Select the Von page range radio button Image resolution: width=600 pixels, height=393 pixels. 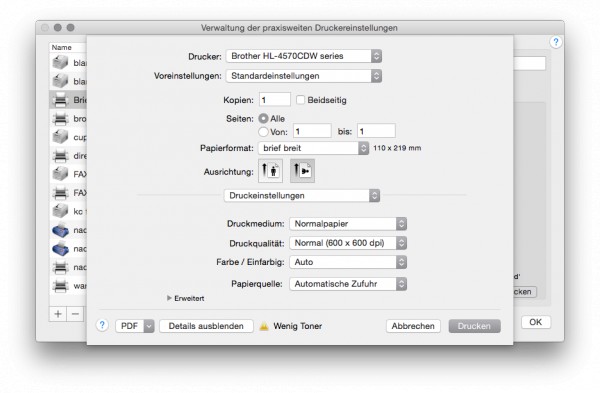263,132
